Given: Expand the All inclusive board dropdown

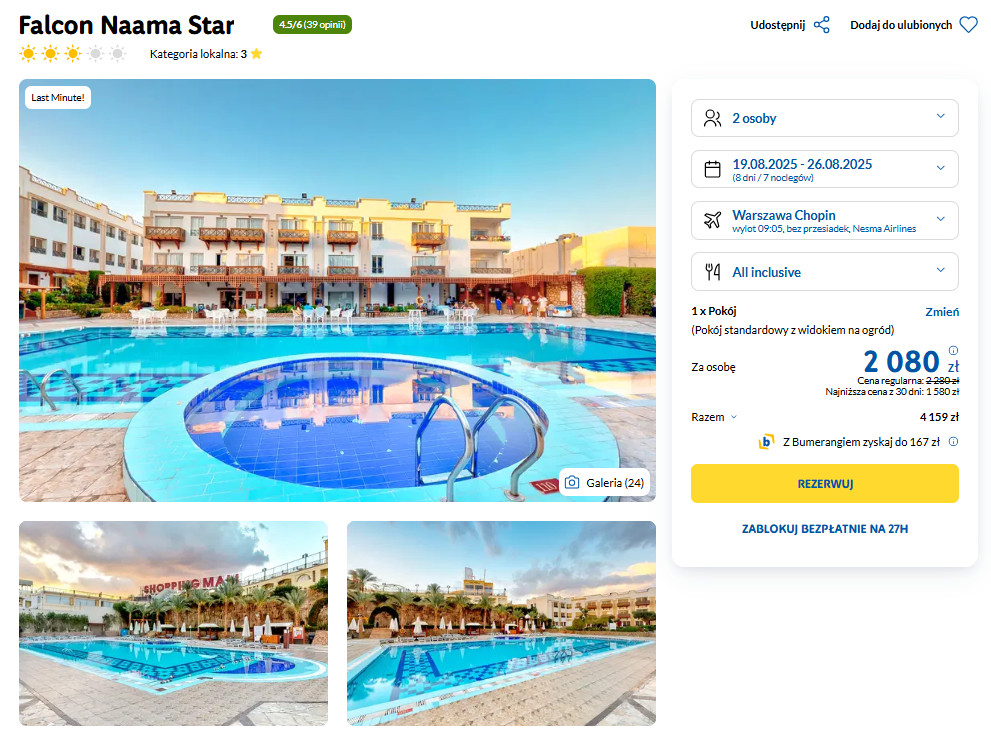Looking at the screenshot, I should pos(825,272).
